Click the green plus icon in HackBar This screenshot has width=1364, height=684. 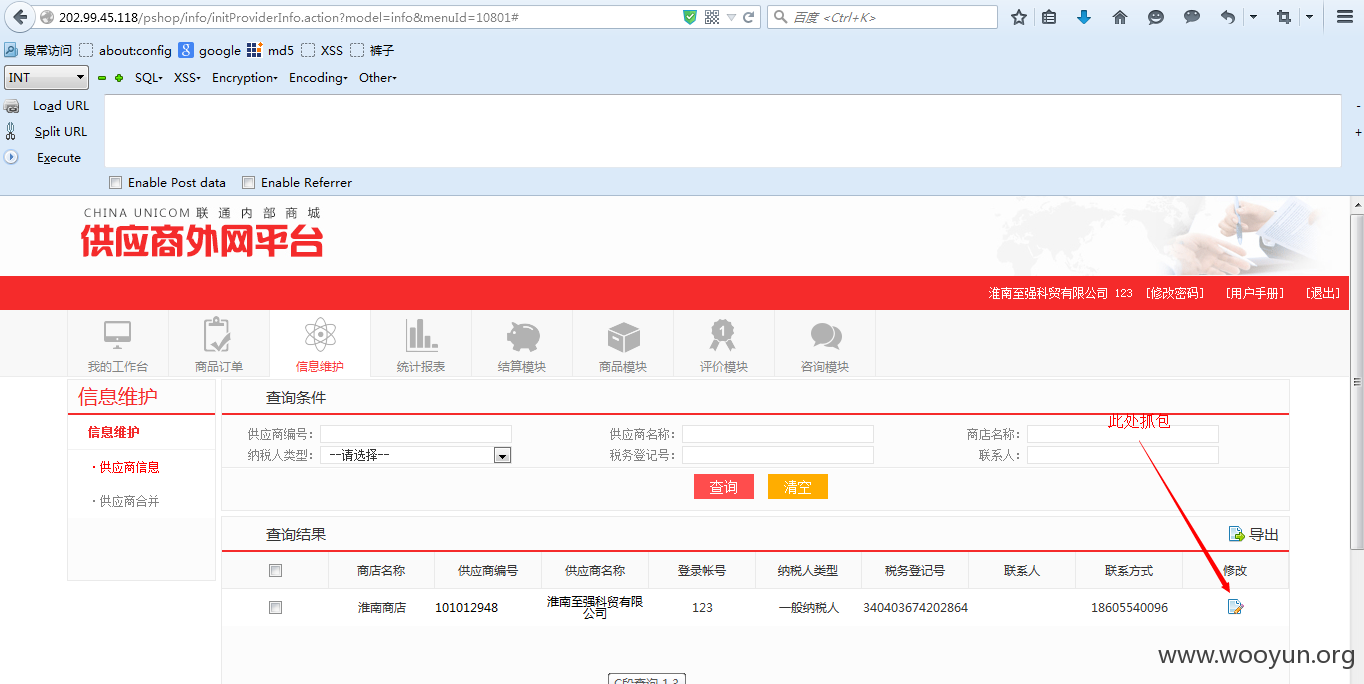(x=119, y=78)
